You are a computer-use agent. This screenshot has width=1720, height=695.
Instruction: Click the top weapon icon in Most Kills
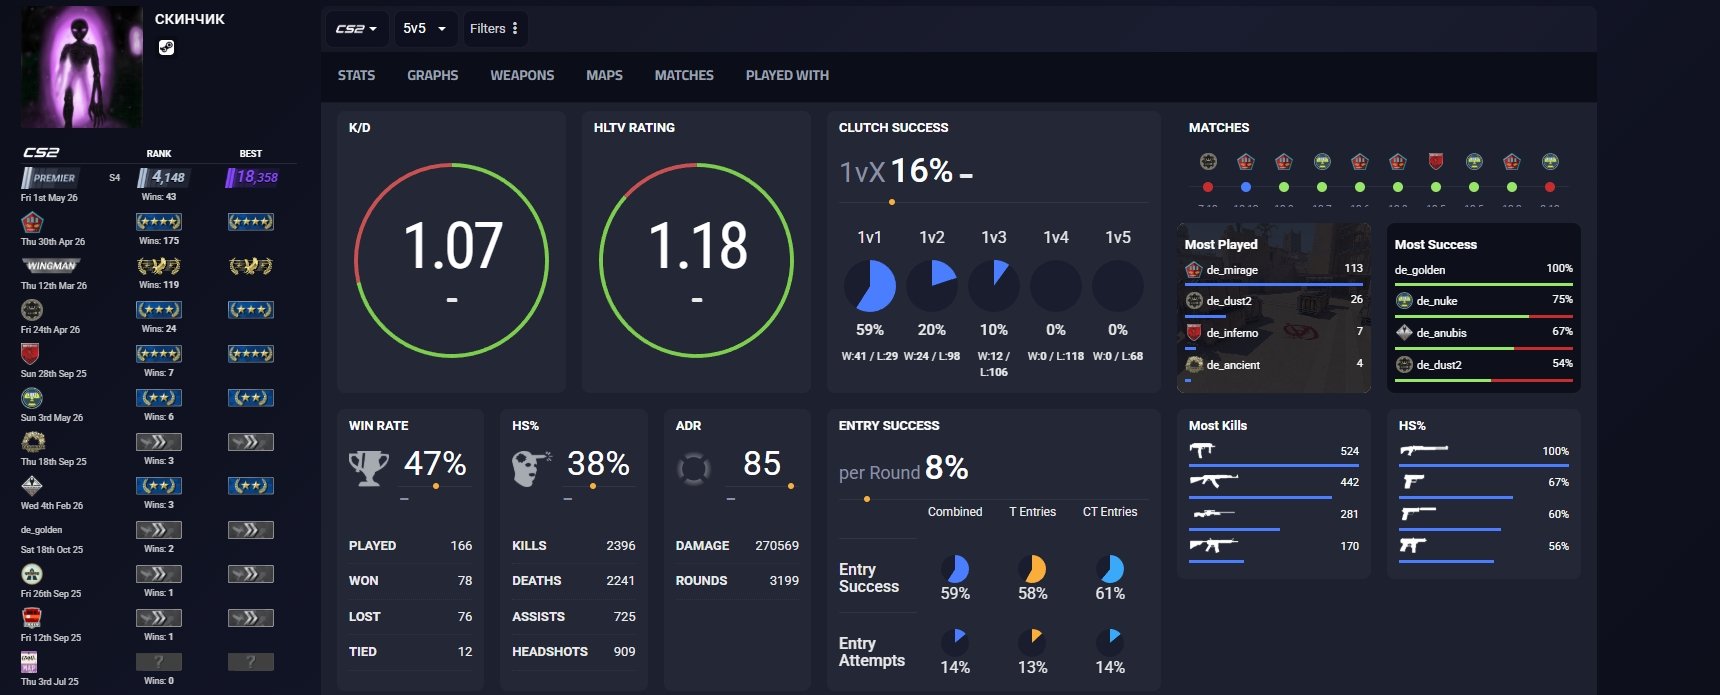[x=1202, y=450]
